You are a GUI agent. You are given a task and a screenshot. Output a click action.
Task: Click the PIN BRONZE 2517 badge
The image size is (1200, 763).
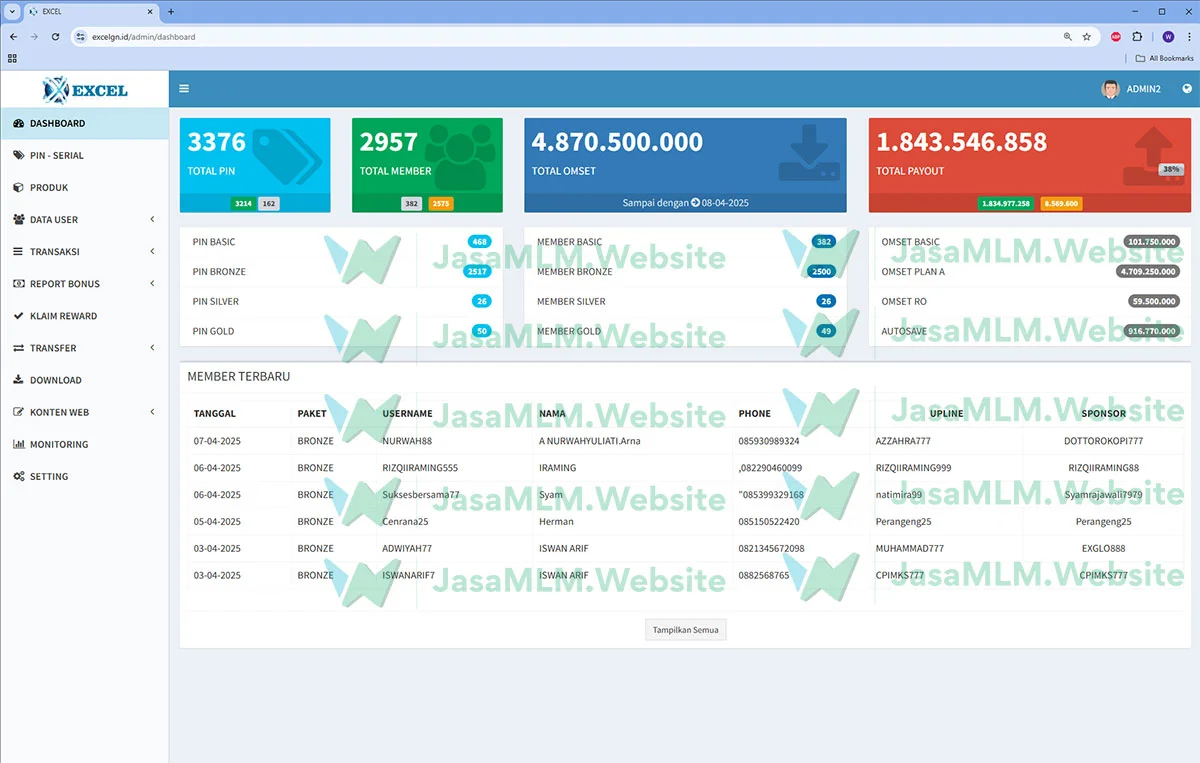[478, 272]
